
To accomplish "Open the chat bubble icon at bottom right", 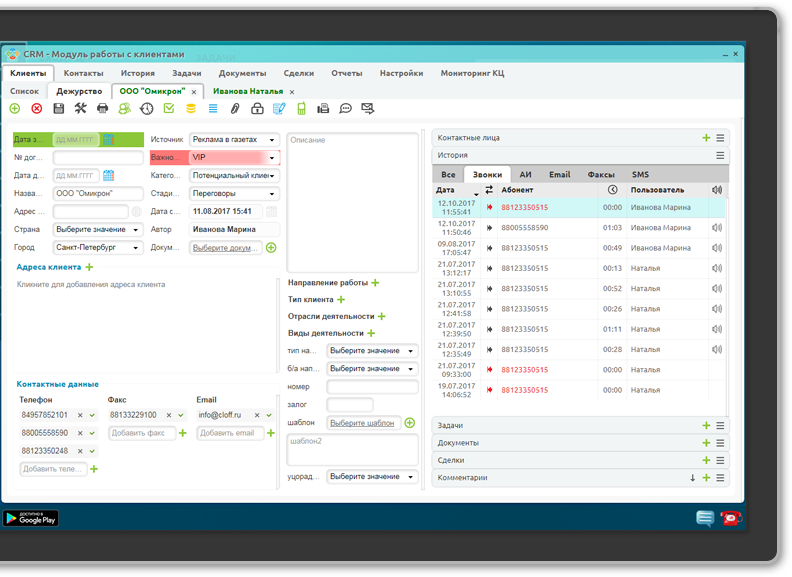I will click(x=705, y=518).
